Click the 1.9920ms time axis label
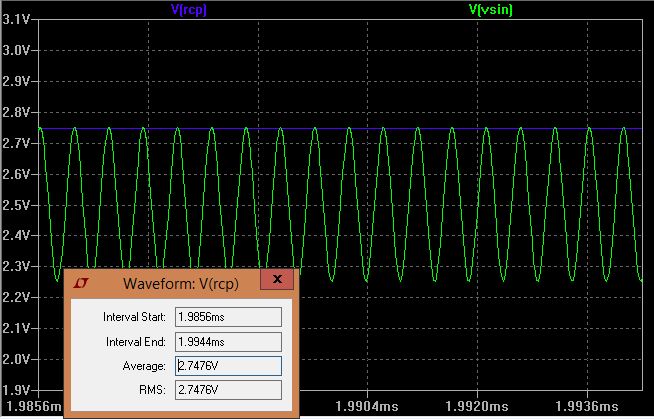The height and width of the screenshot is (419, 654). point(477,406)
